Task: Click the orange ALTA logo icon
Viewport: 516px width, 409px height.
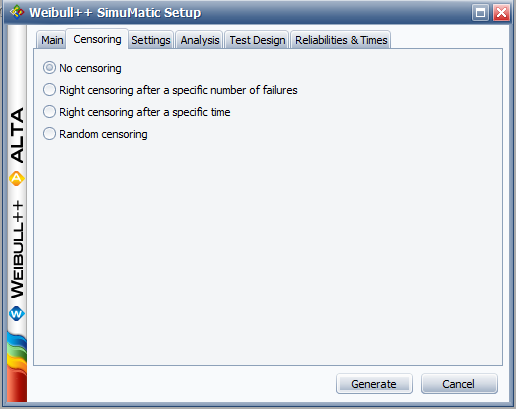Action: [17, 178]
